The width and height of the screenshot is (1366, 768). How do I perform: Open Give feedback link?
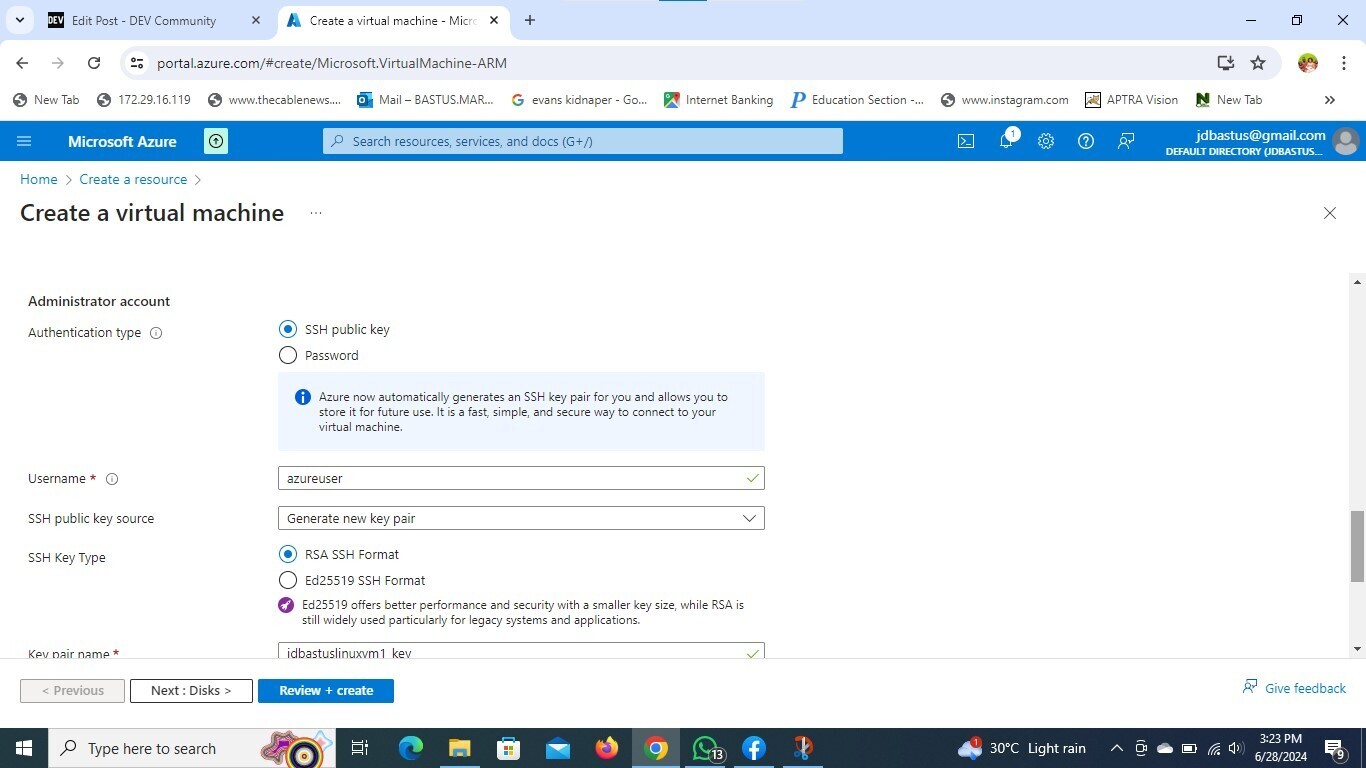coord(1294,688)
